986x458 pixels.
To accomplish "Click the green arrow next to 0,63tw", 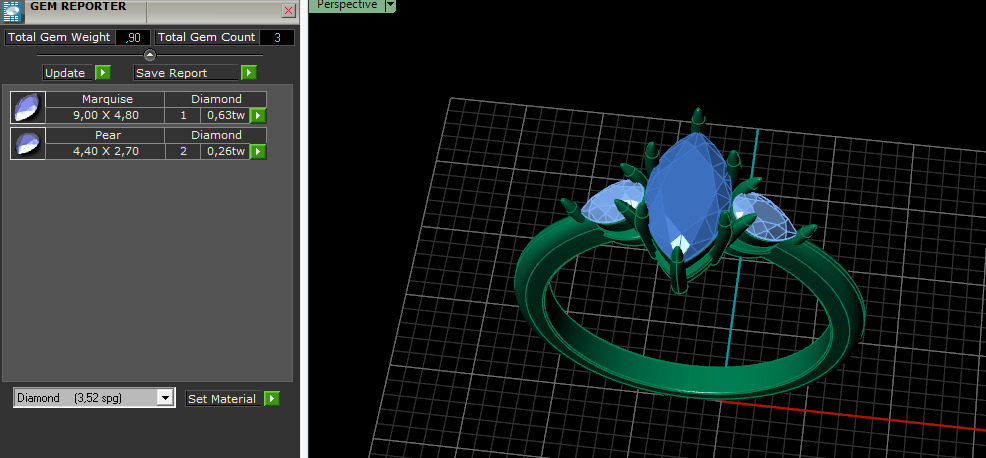I will (258, 116).
